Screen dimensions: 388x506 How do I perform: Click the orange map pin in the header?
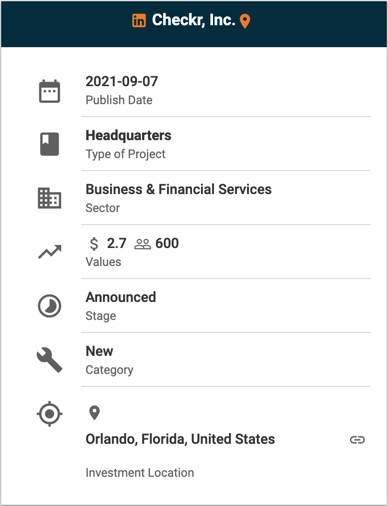tap(245, 21)
